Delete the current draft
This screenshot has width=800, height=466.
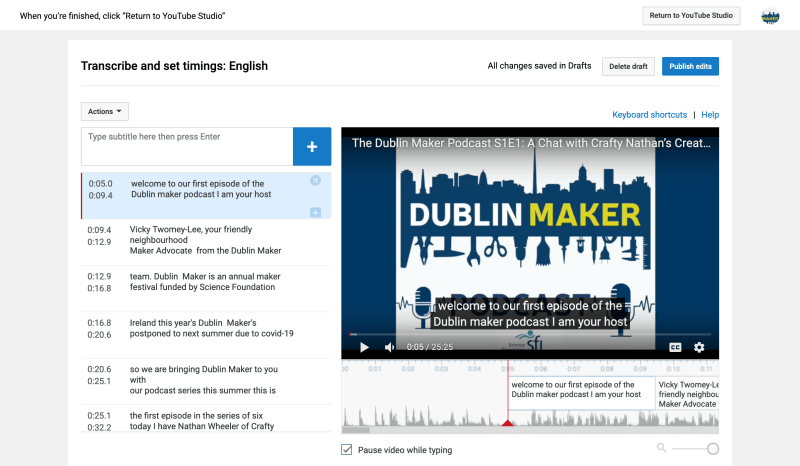point(628,66)
